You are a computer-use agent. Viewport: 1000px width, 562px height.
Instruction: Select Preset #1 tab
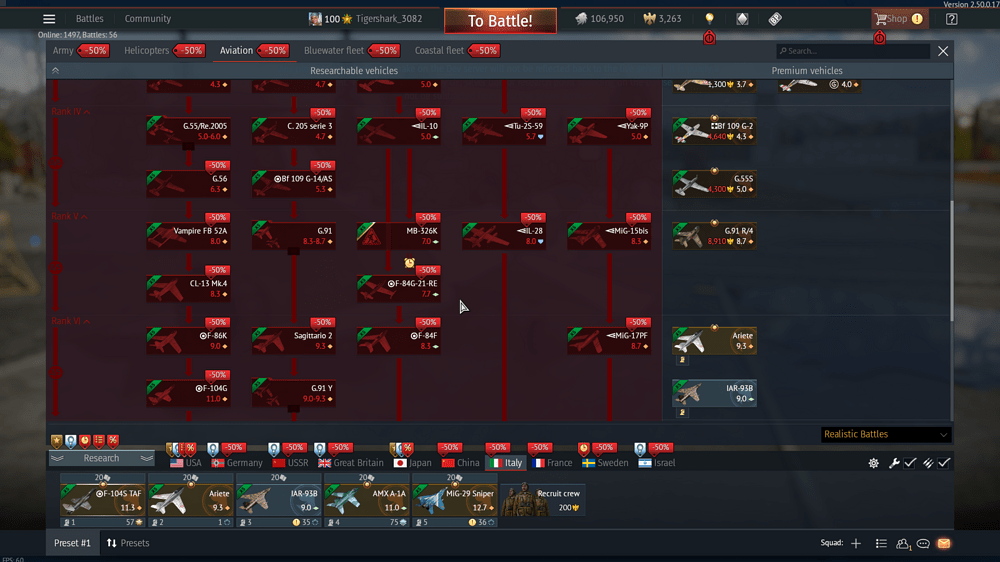coord(72,543)
